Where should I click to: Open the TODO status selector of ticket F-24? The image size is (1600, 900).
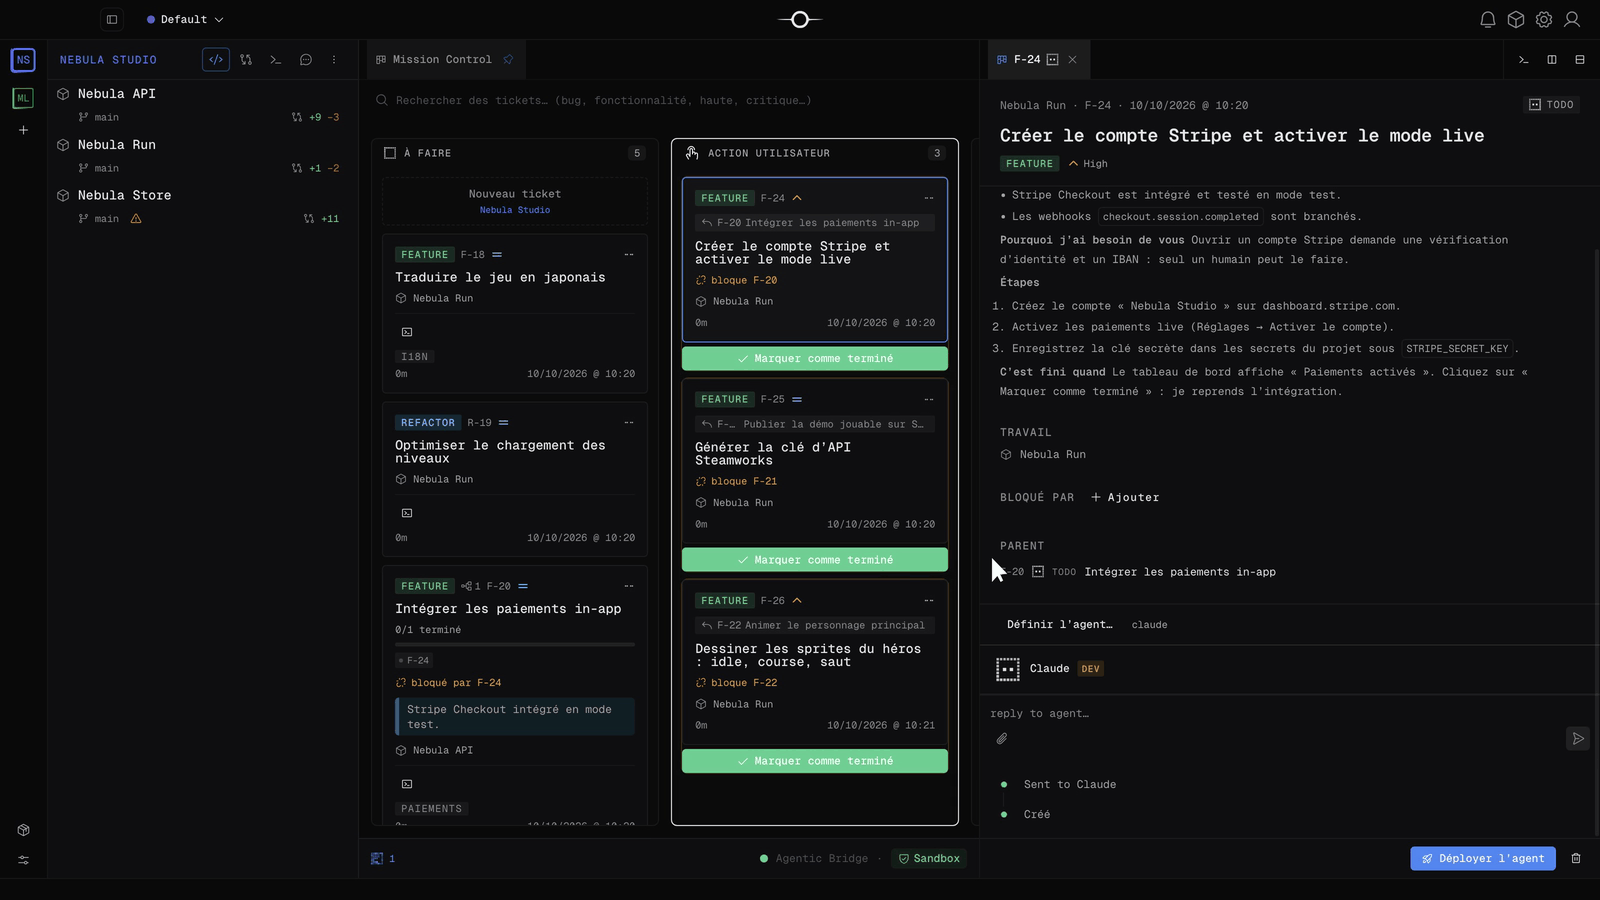[1552, 105]
